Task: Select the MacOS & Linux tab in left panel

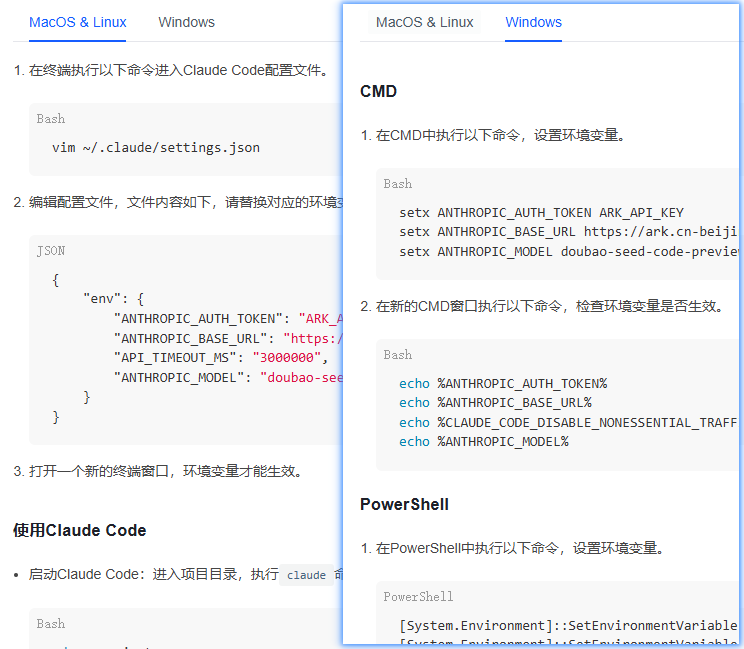Action: click(77, 22)
